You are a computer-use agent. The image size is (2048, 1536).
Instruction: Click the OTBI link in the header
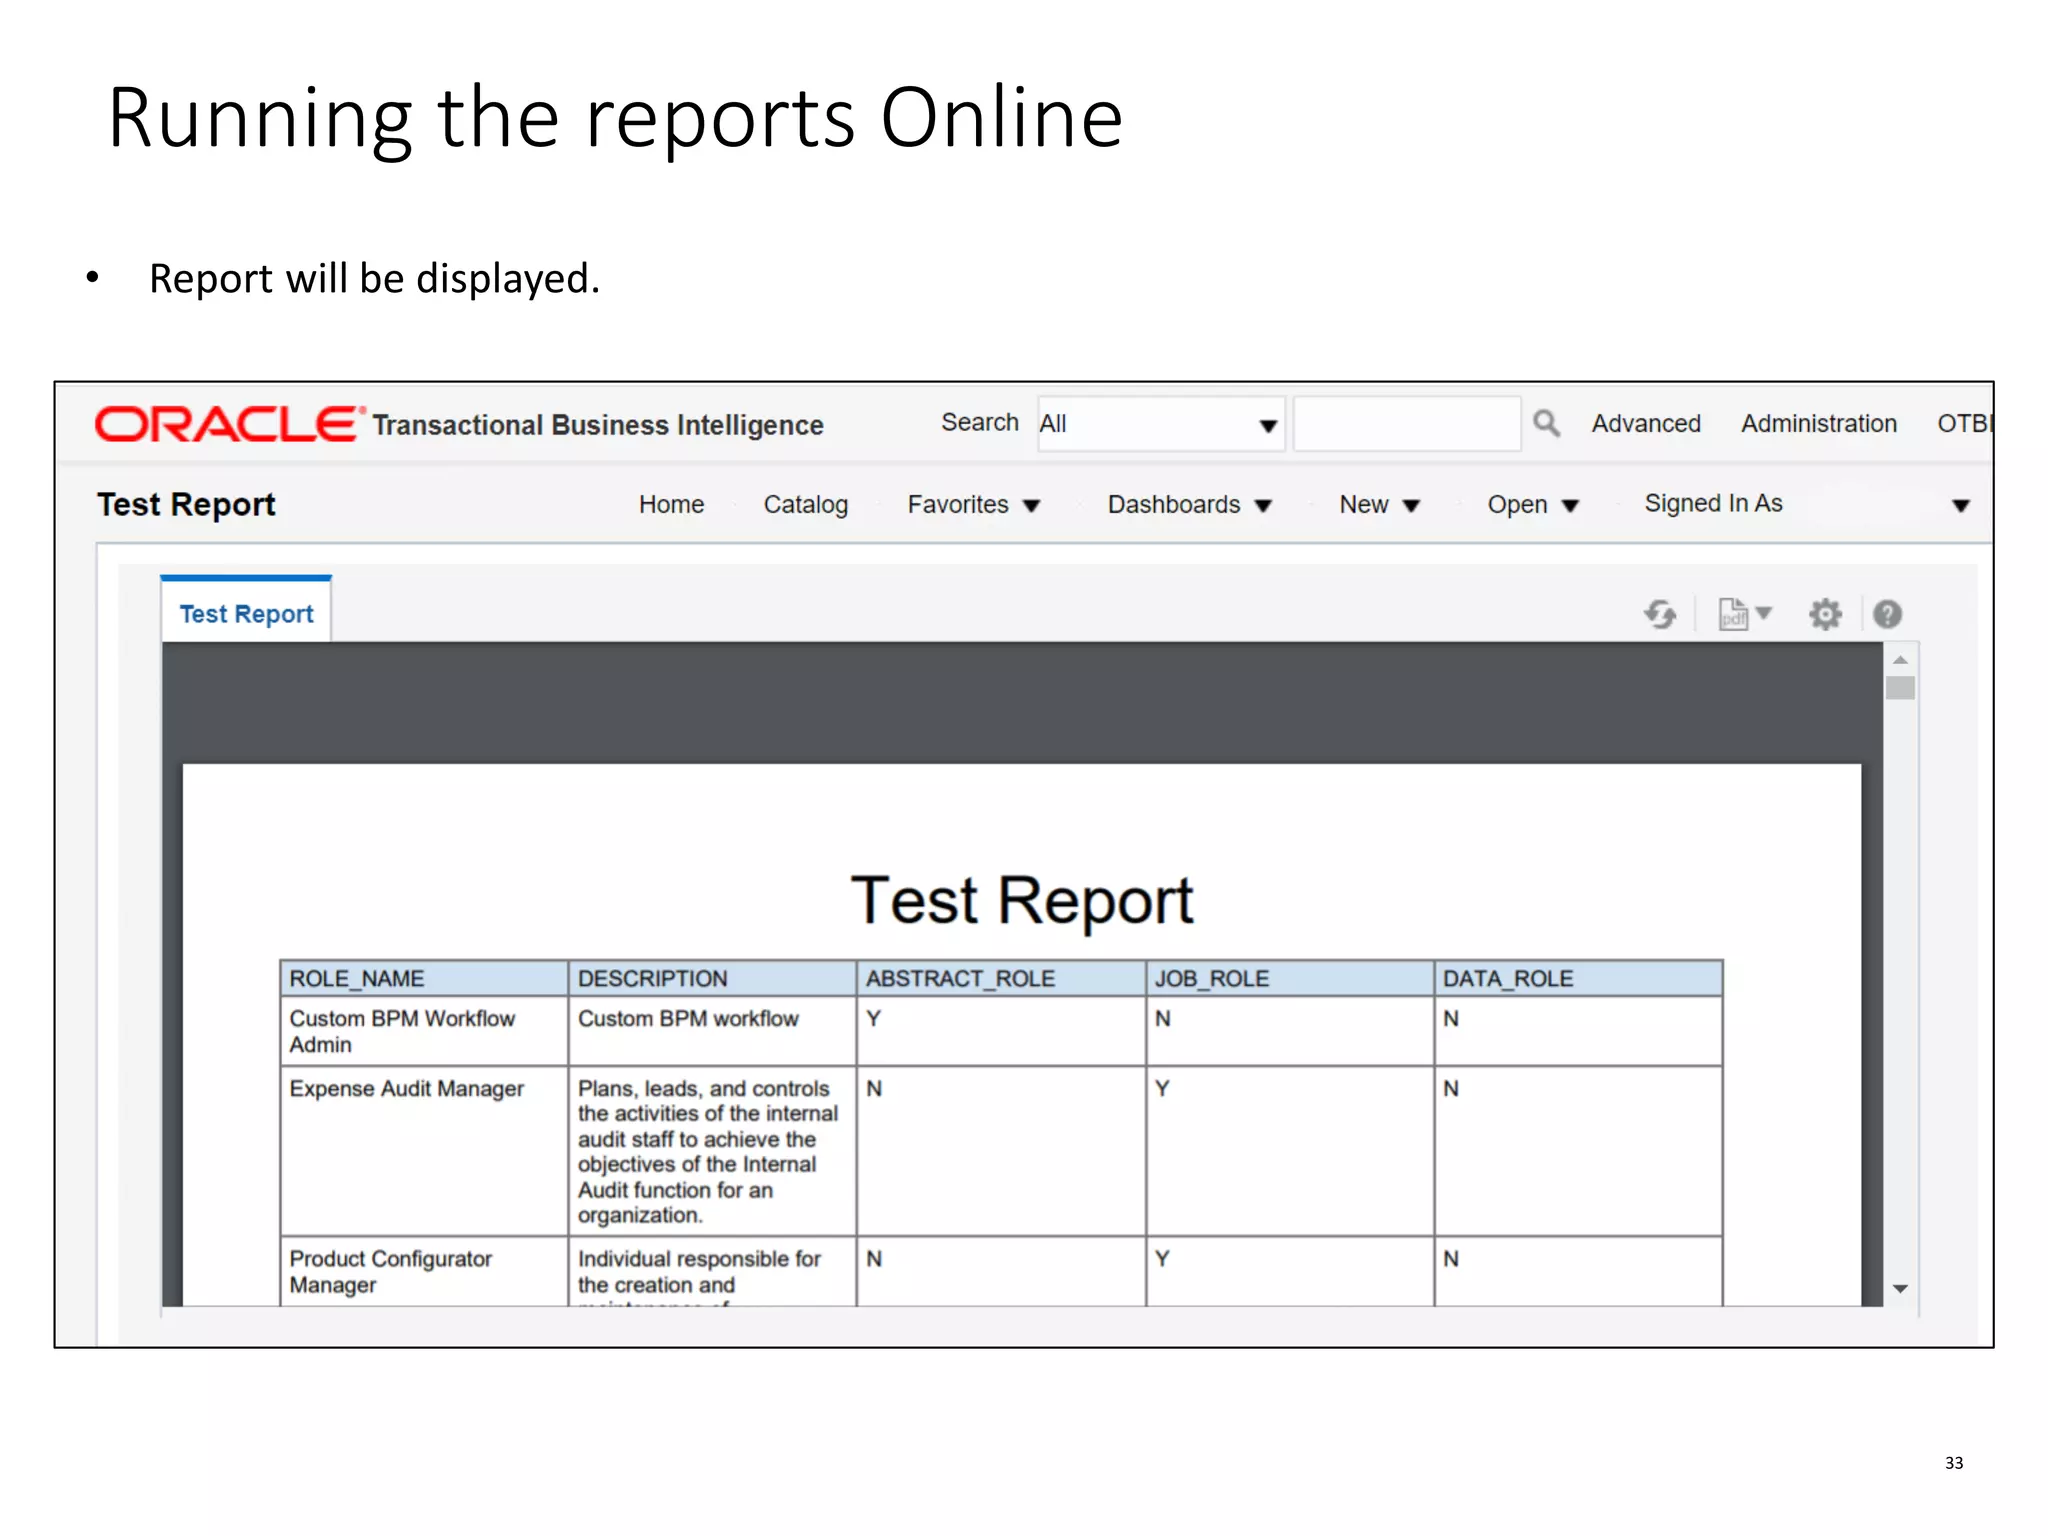[x=1964, y=424]
